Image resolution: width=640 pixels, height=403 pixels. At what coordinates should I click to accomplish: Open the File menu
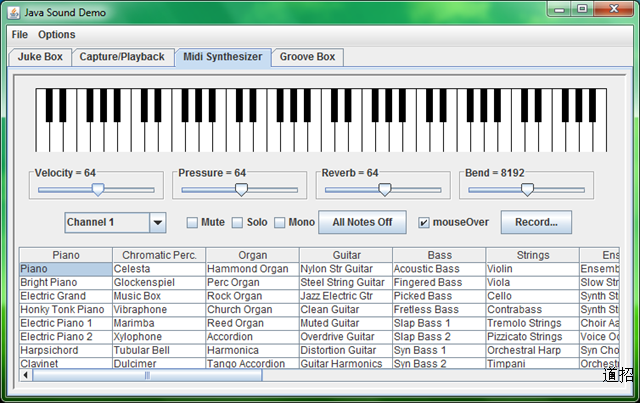click(20, 35)
